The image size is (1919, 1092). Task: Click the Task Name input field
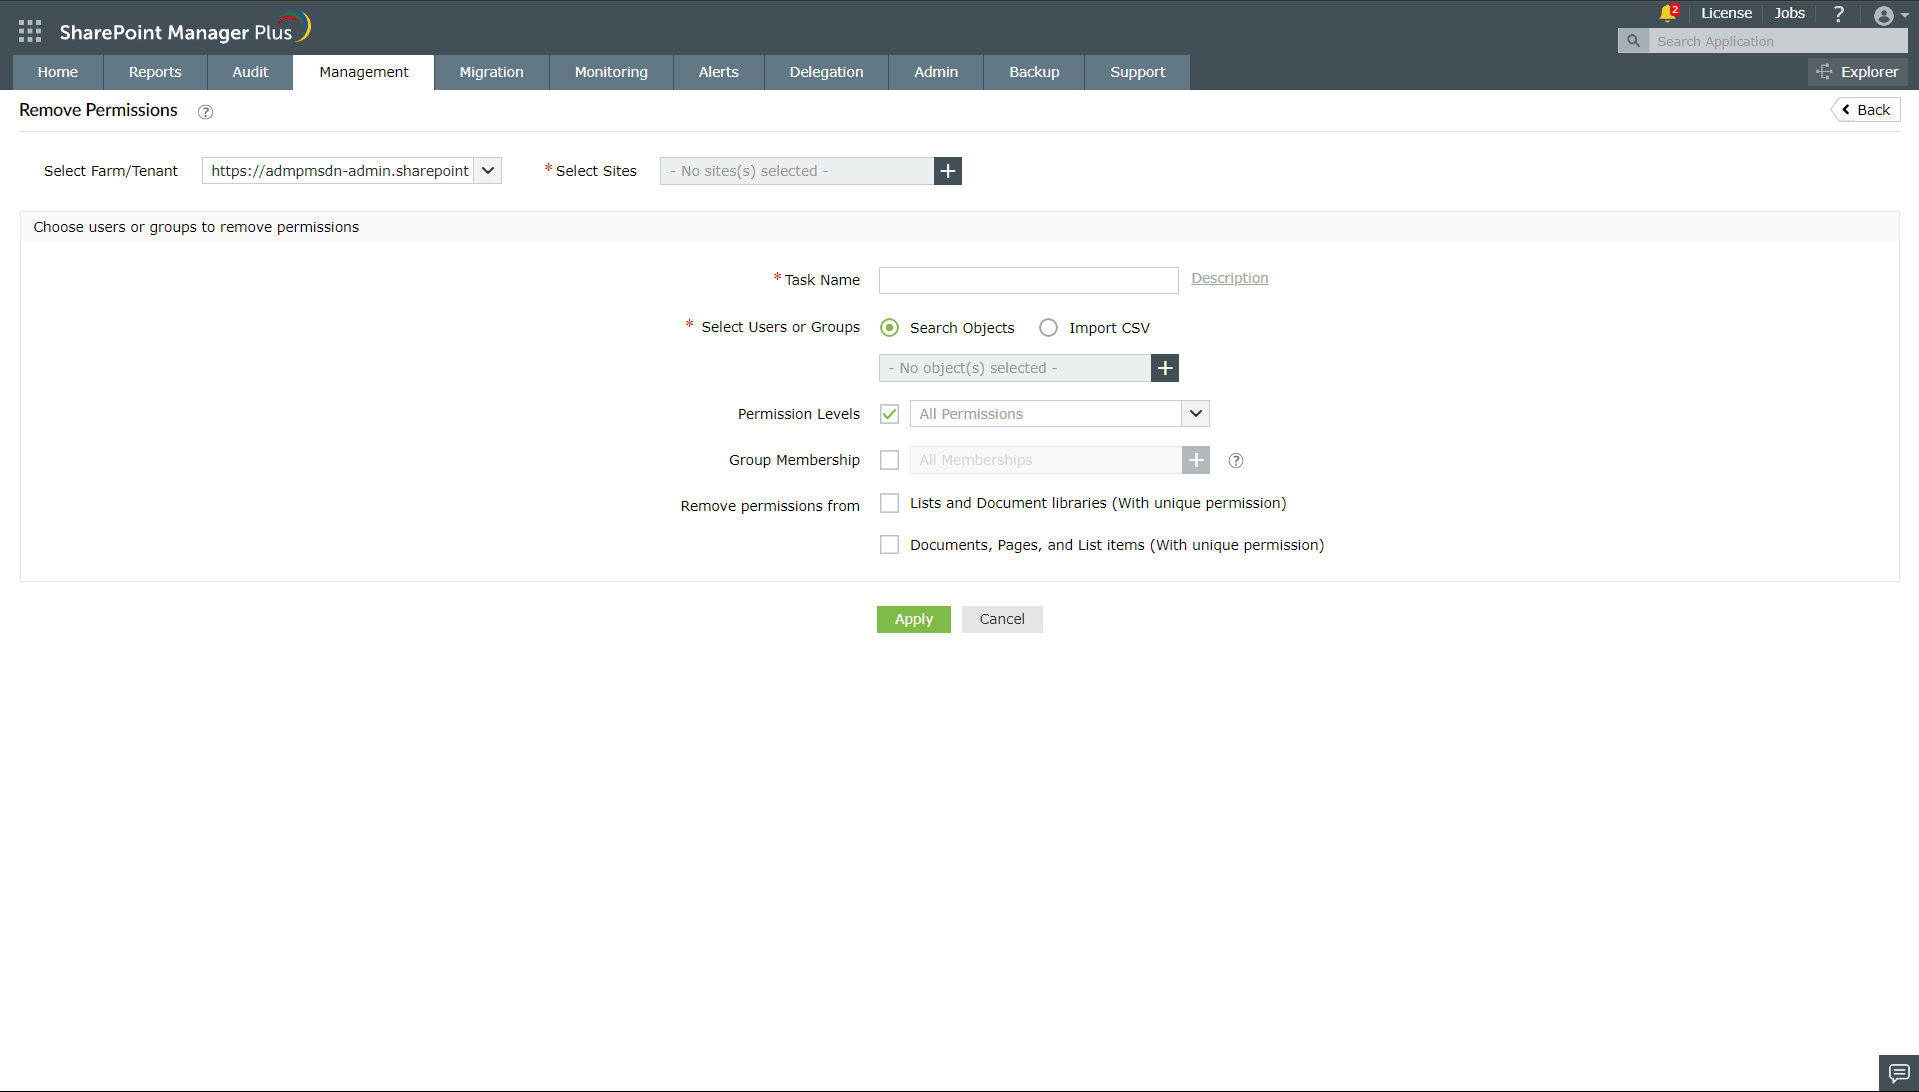1029,280
